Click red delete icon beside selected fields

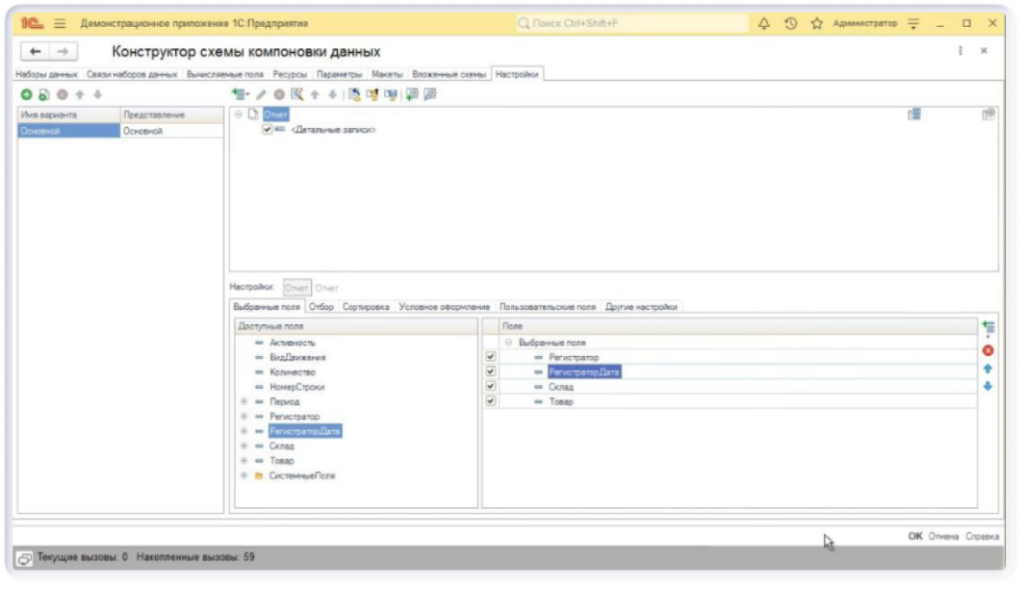point(988,350)
